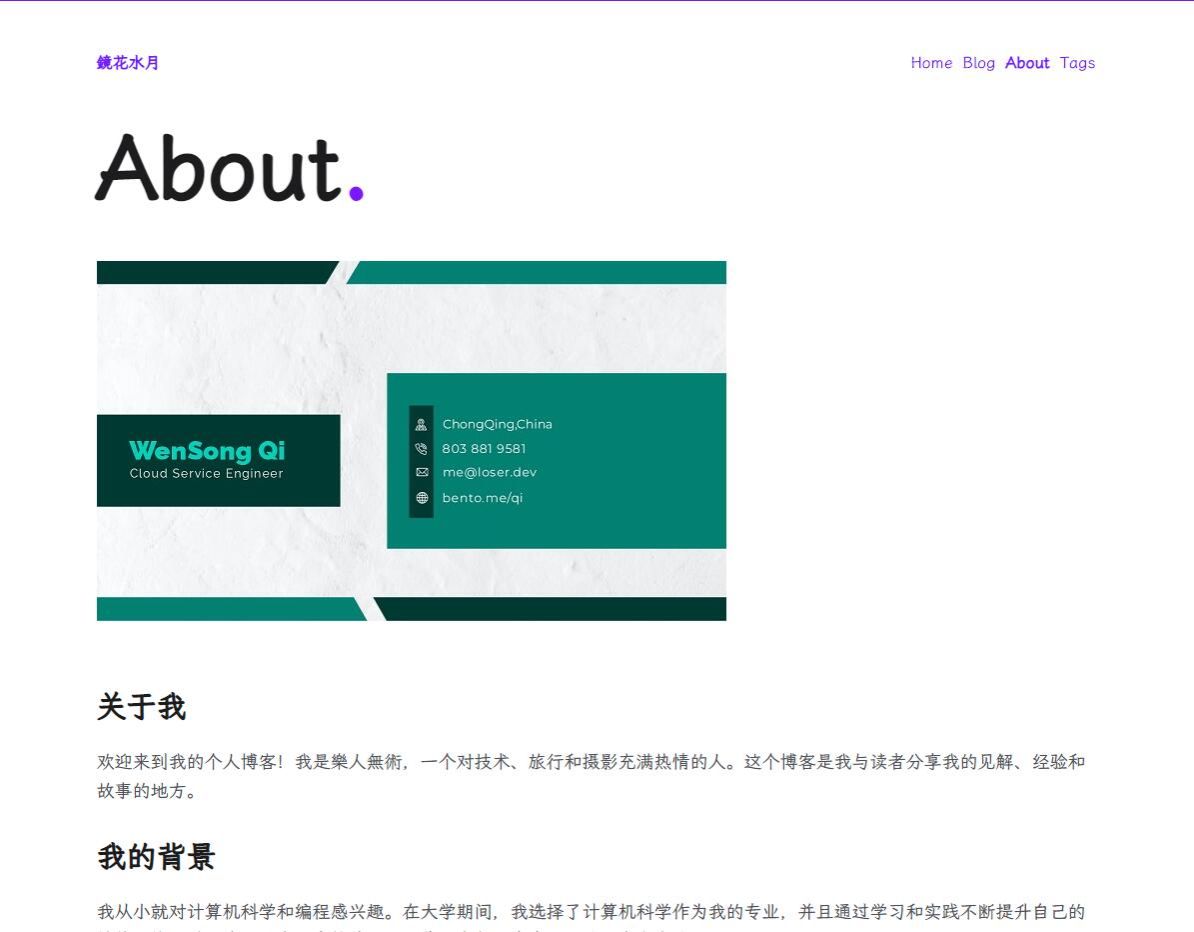1194x932 pixels.
Task: Open the Home page from navigation
Action: (x=931, y=63)
